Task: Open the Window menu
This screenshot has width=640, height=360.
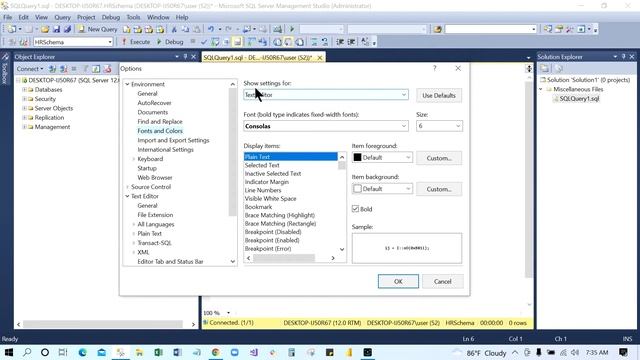Action: tap(158, 17)
